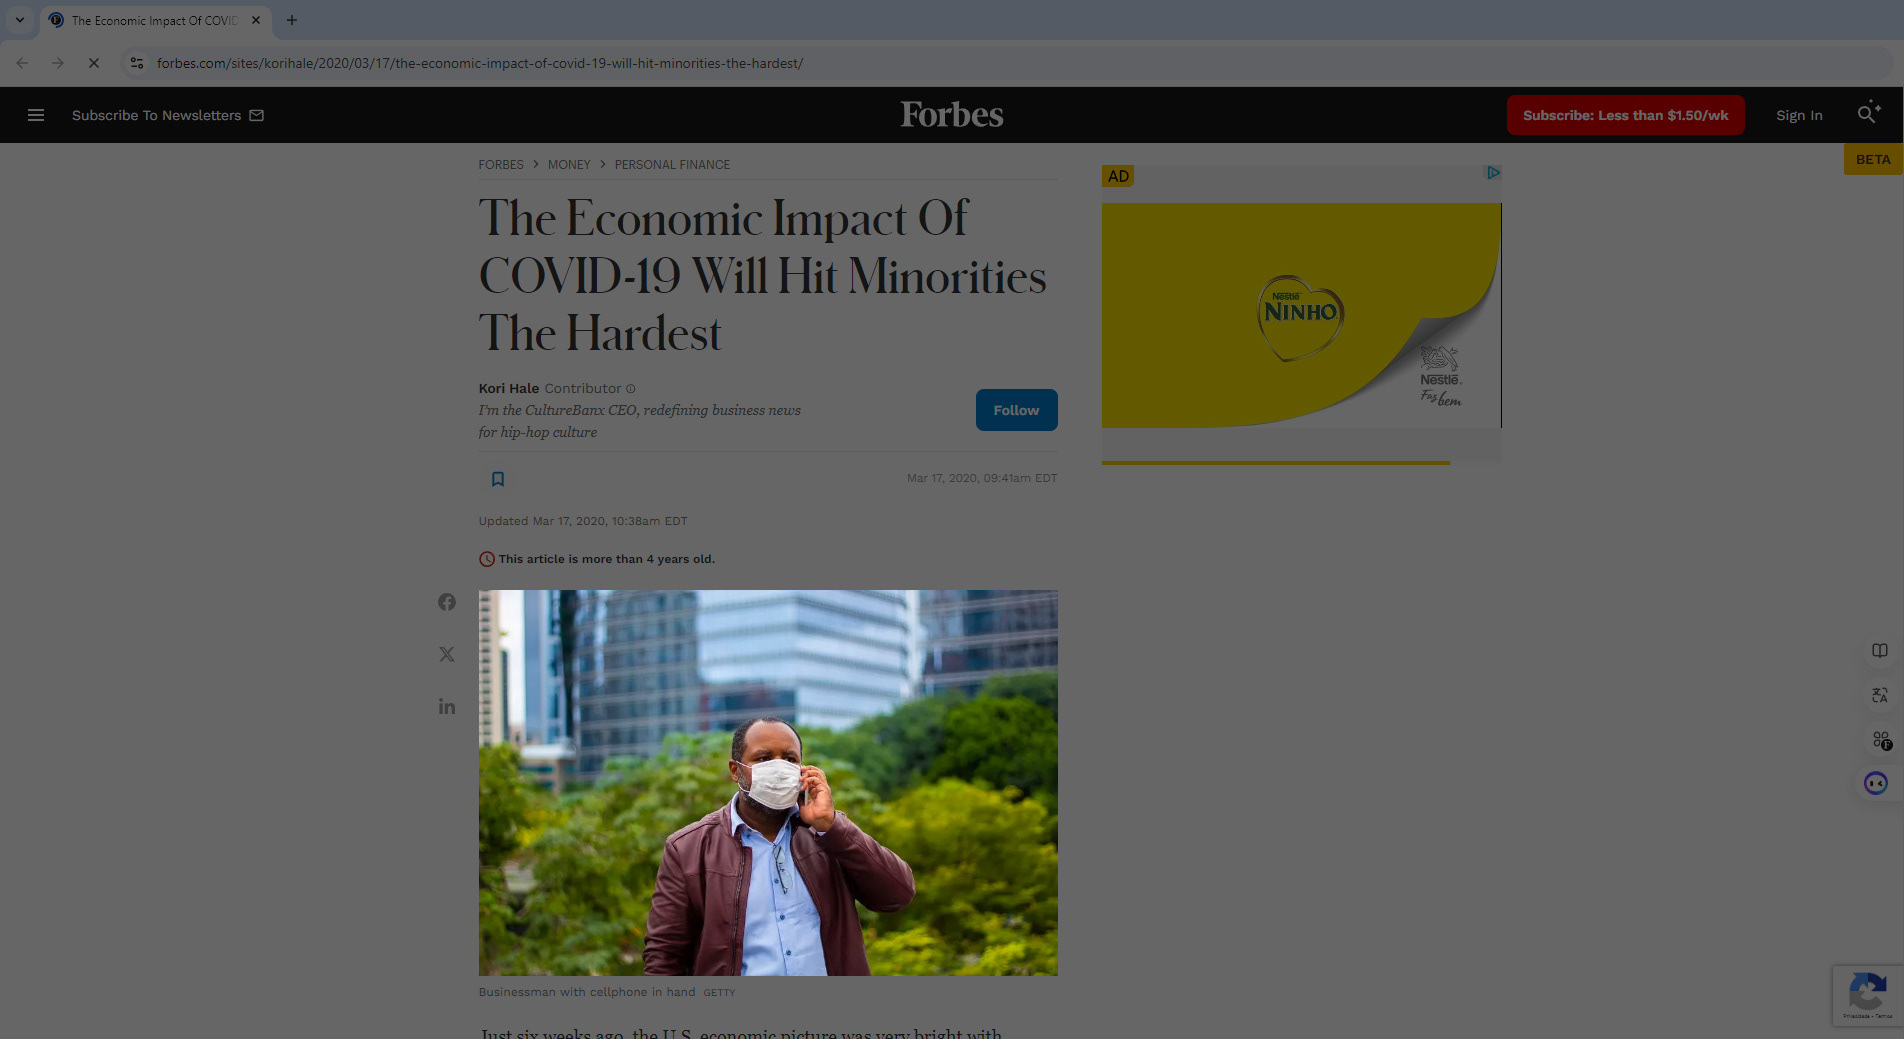The width and height of the screenshot is (1904, 1039).
Task: Share article on Facebook
Action: [447, 602]
